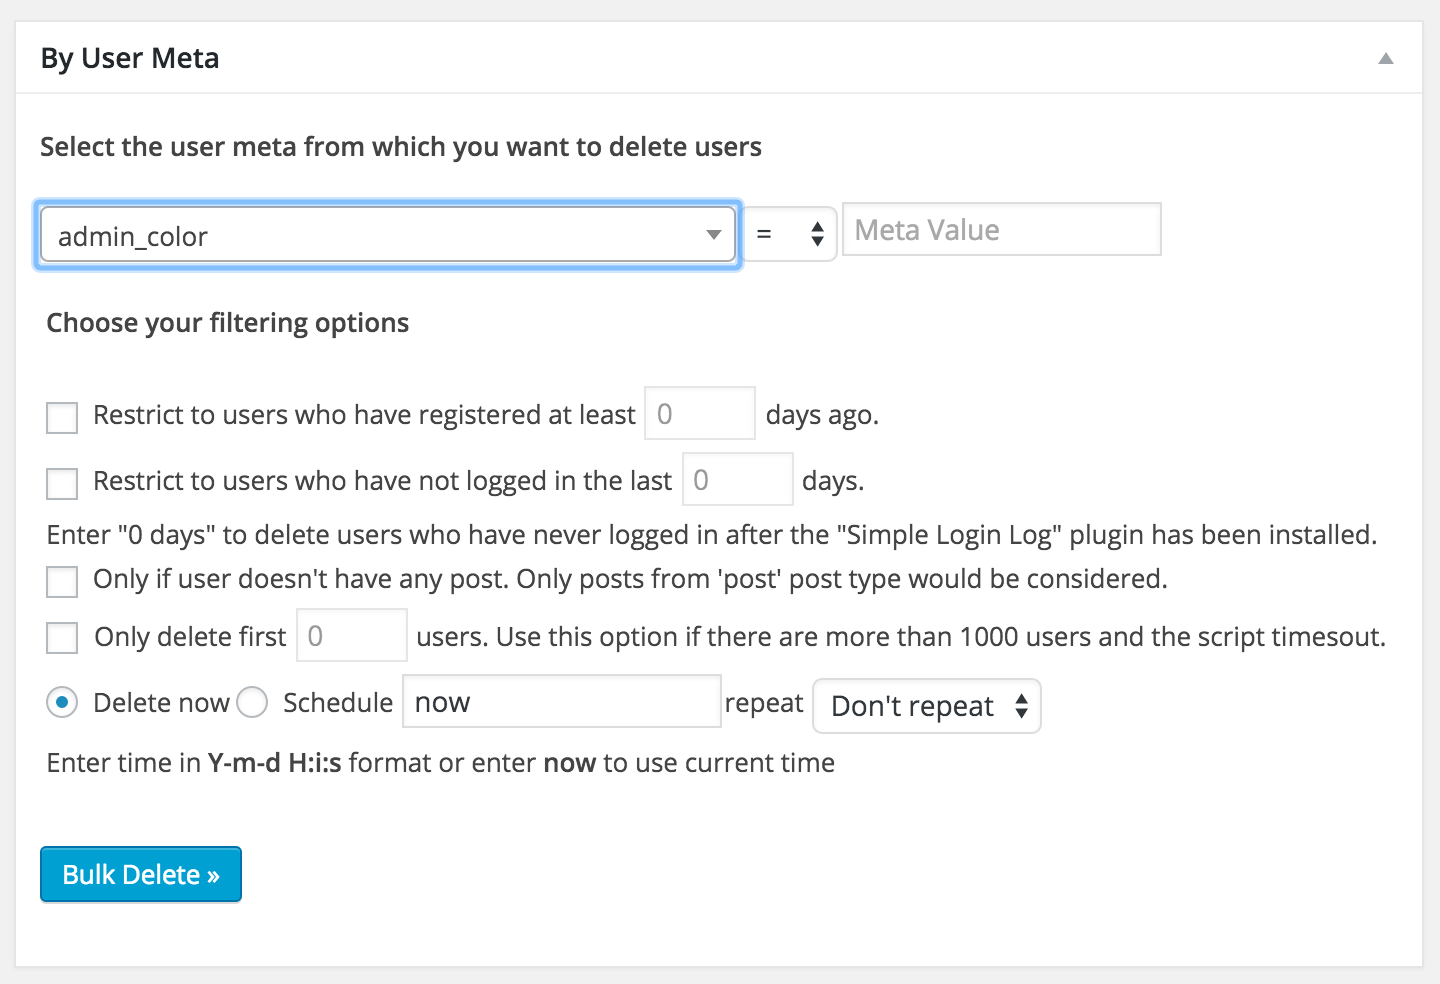Select the Delete now radio button
Image resolution: width=1440 pixels, height=984 pixels.
click(62, 703)
